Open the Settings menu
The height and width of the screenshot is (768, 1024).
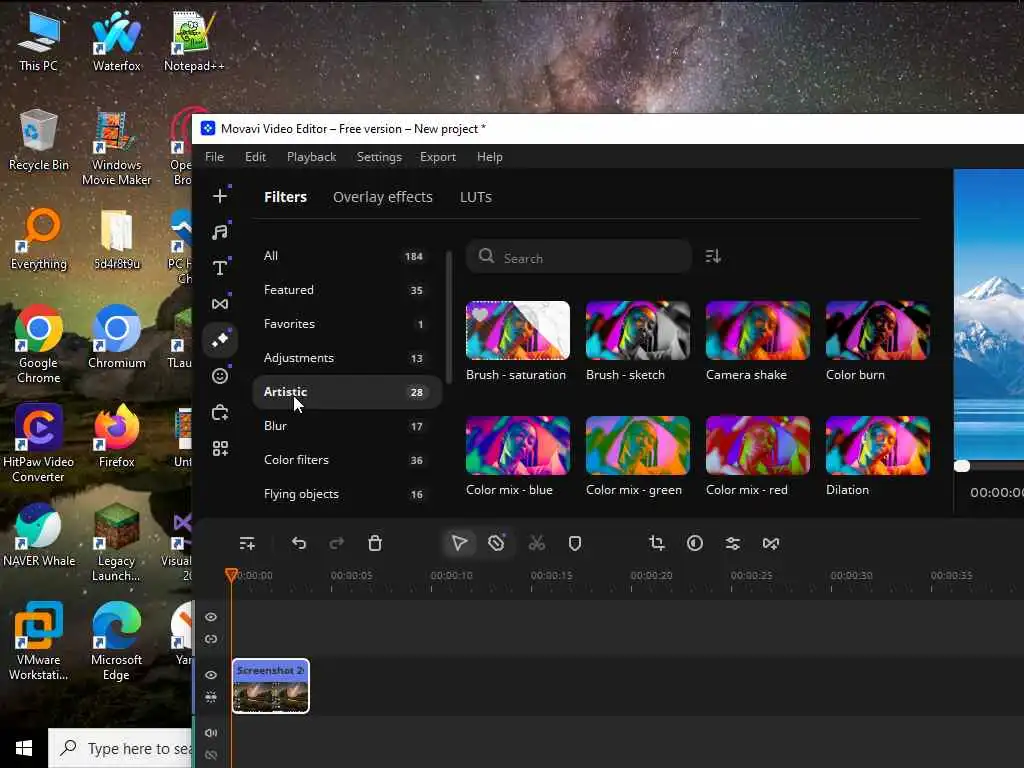click(x=379, y=157)
